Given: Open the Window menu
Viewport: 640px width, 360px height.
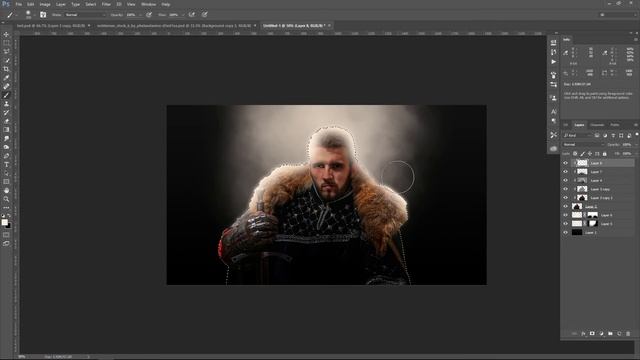Looking at the screenshot, I should [148, 4].
